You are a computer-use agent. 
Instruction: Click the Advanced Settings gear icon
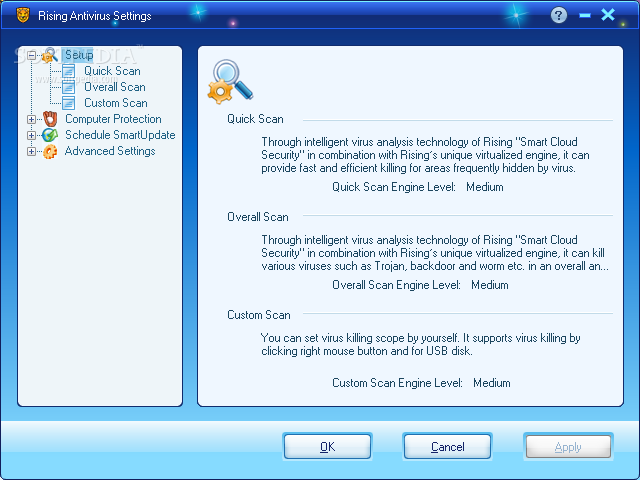point(50,151)
